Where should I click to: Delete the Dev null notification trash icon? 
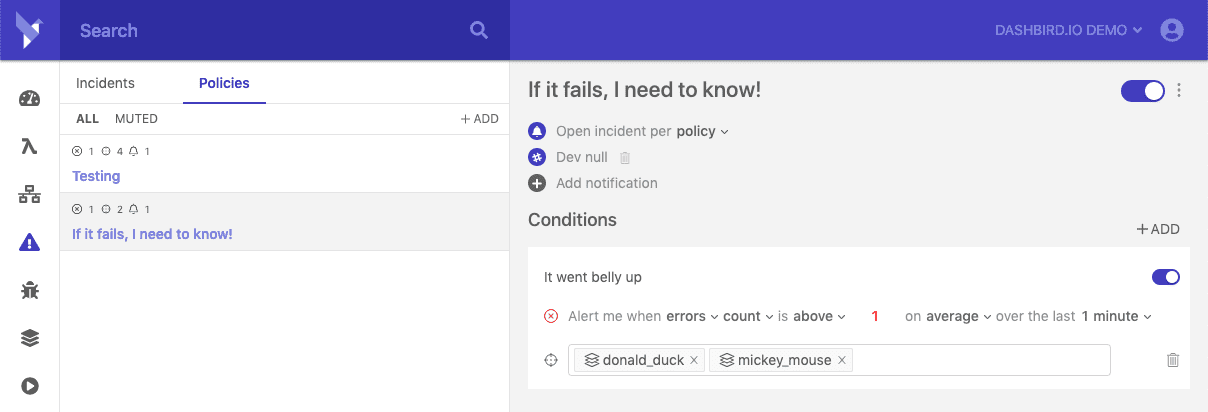coord(625,158)
